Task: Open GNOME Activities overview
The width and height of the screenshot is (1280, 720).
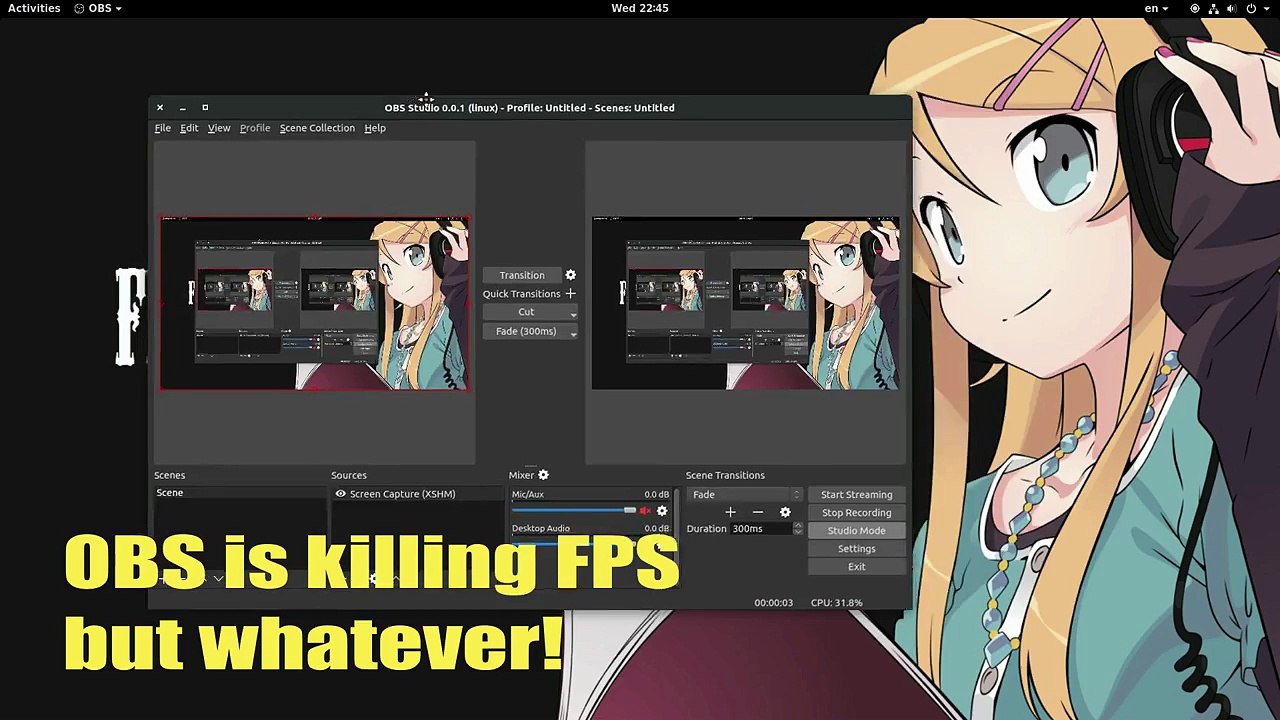Action: pos(34,8)
